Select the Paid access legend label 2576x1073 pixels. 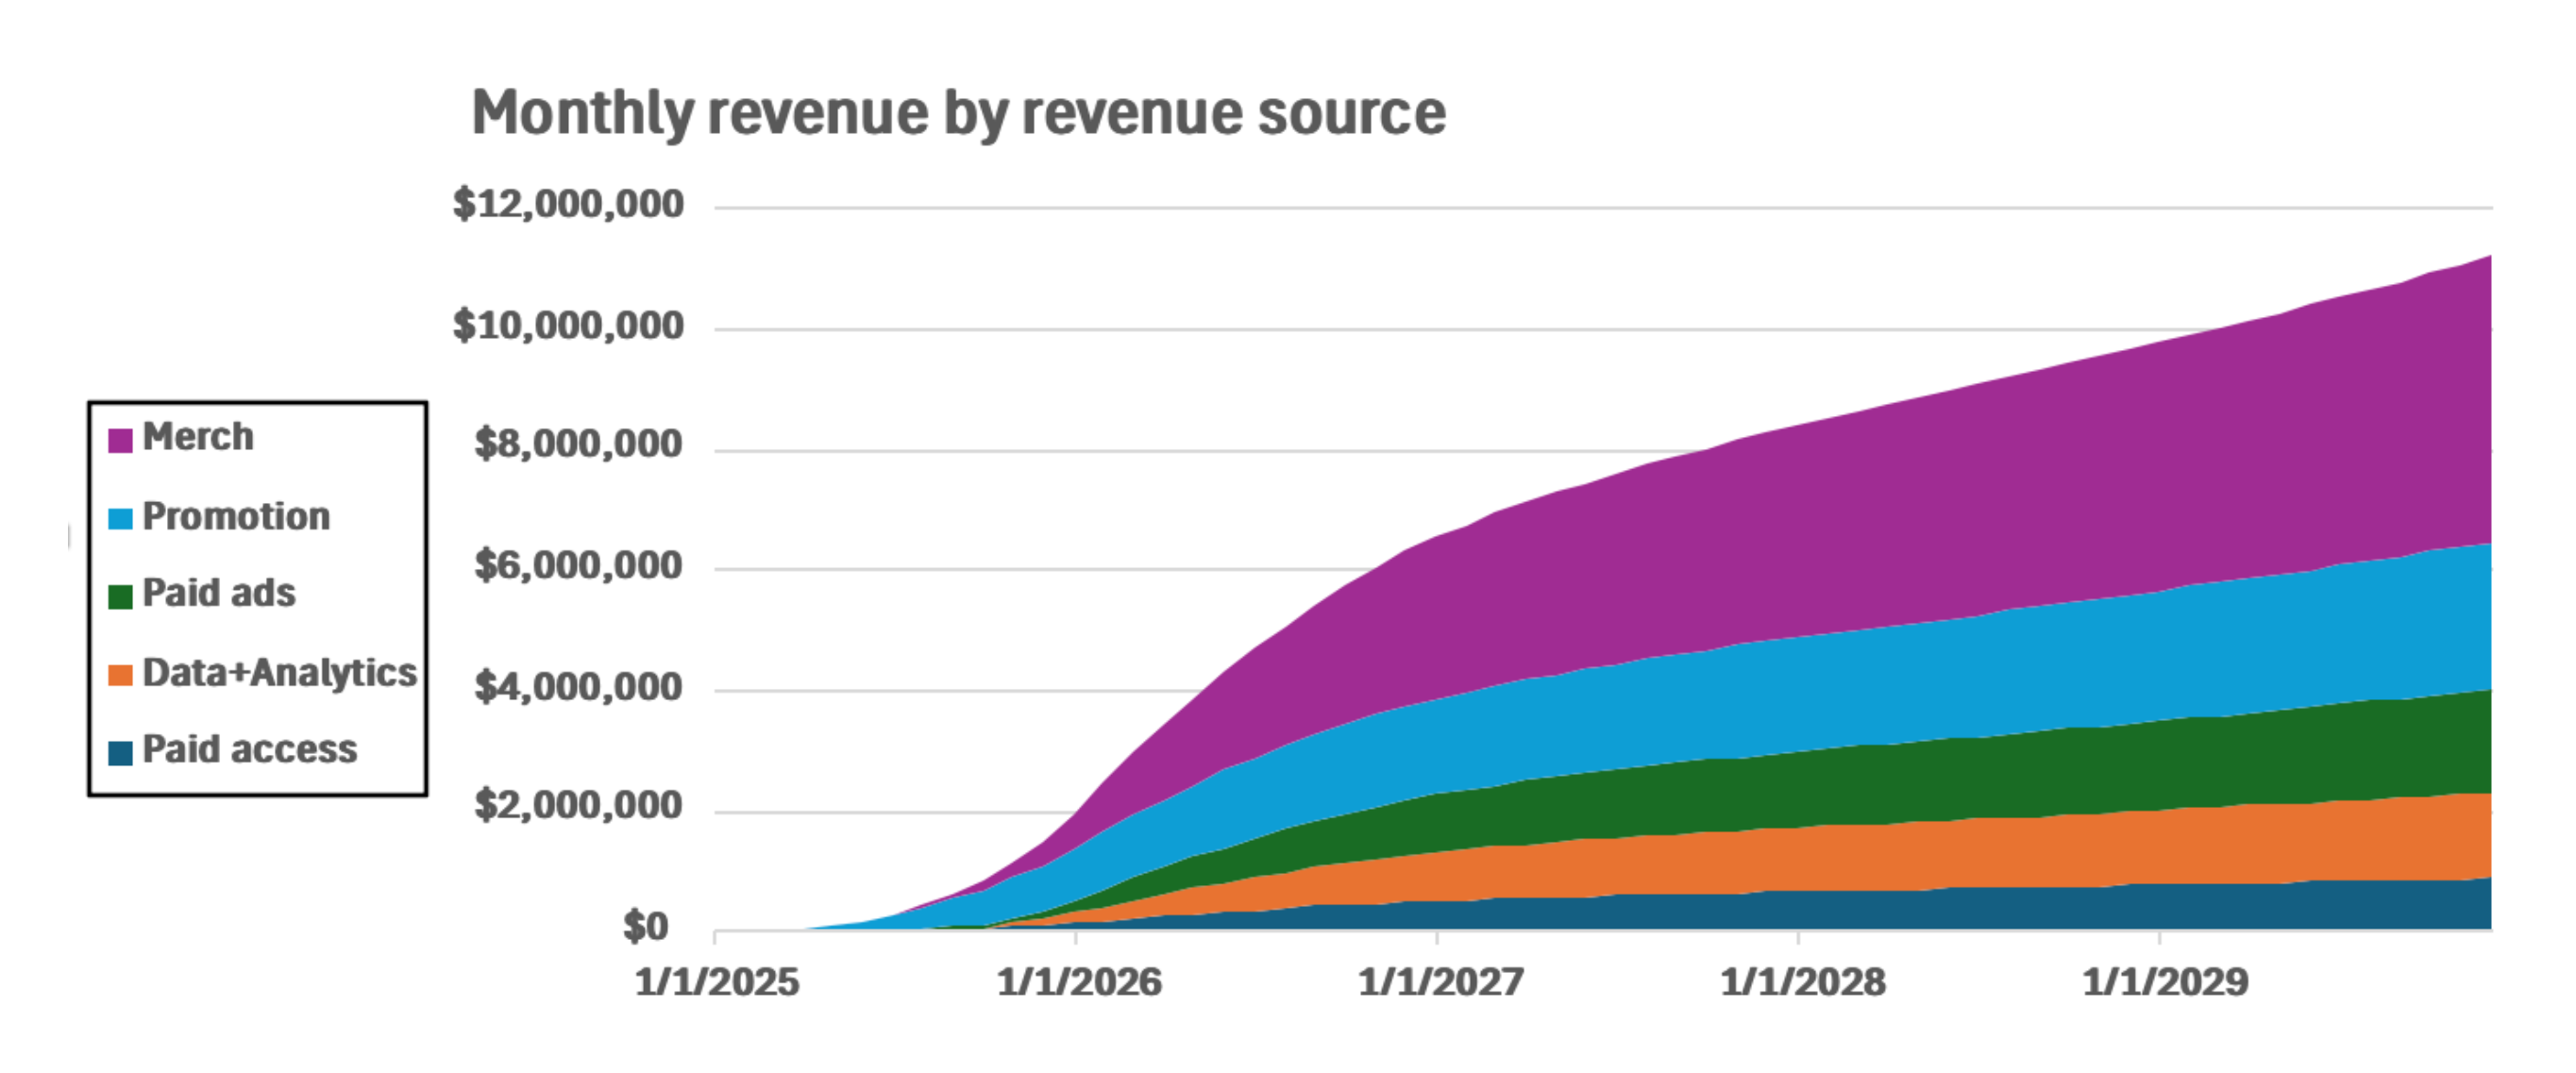(x=249, y=749)
